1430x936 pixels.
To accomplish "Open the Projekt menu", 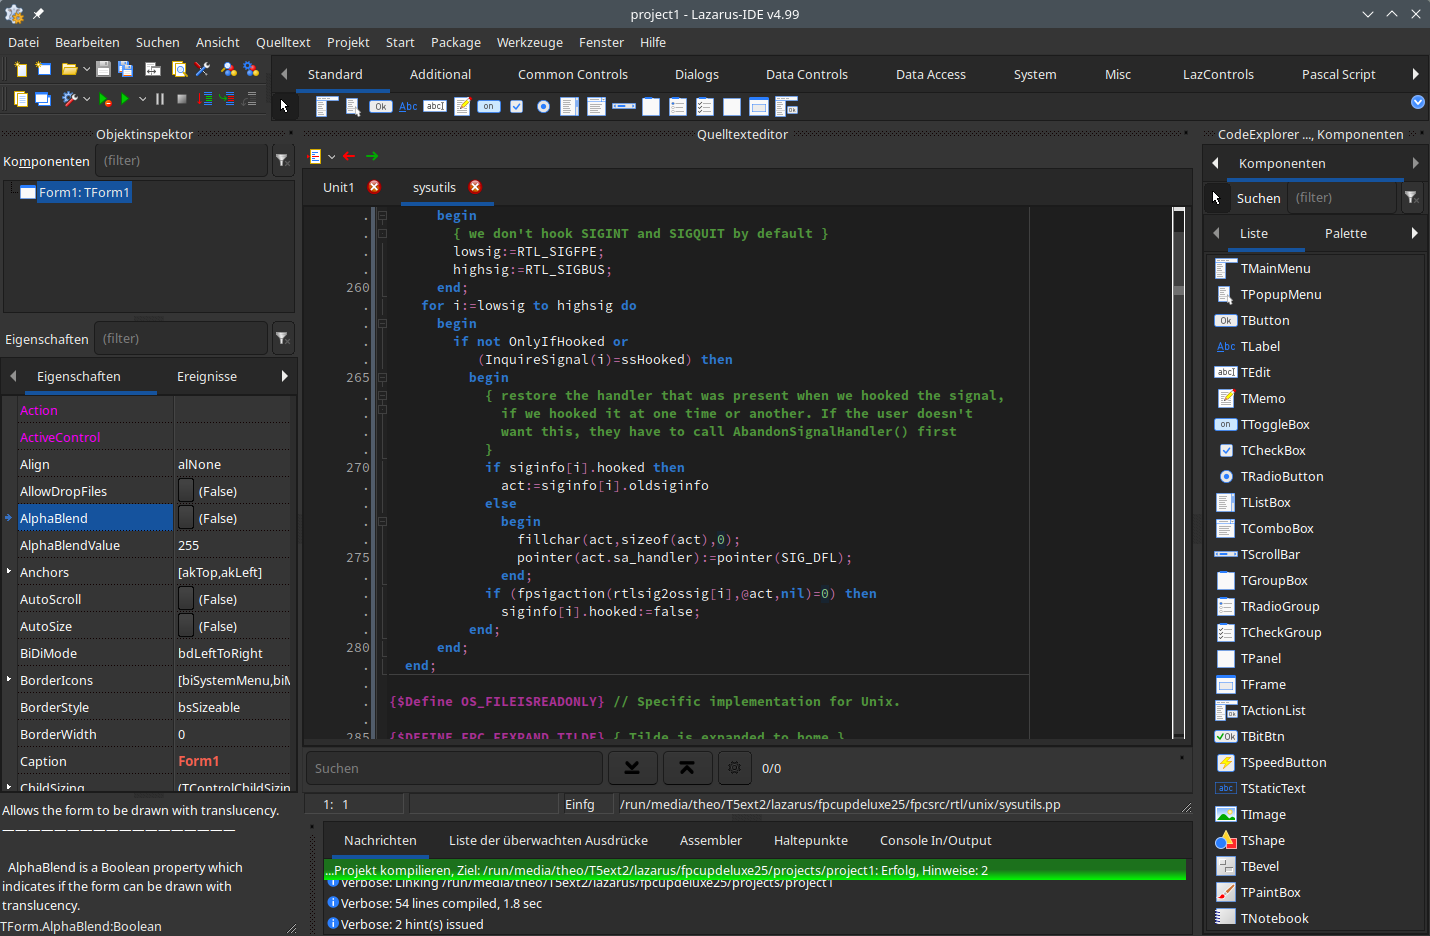I will (348, 42).
